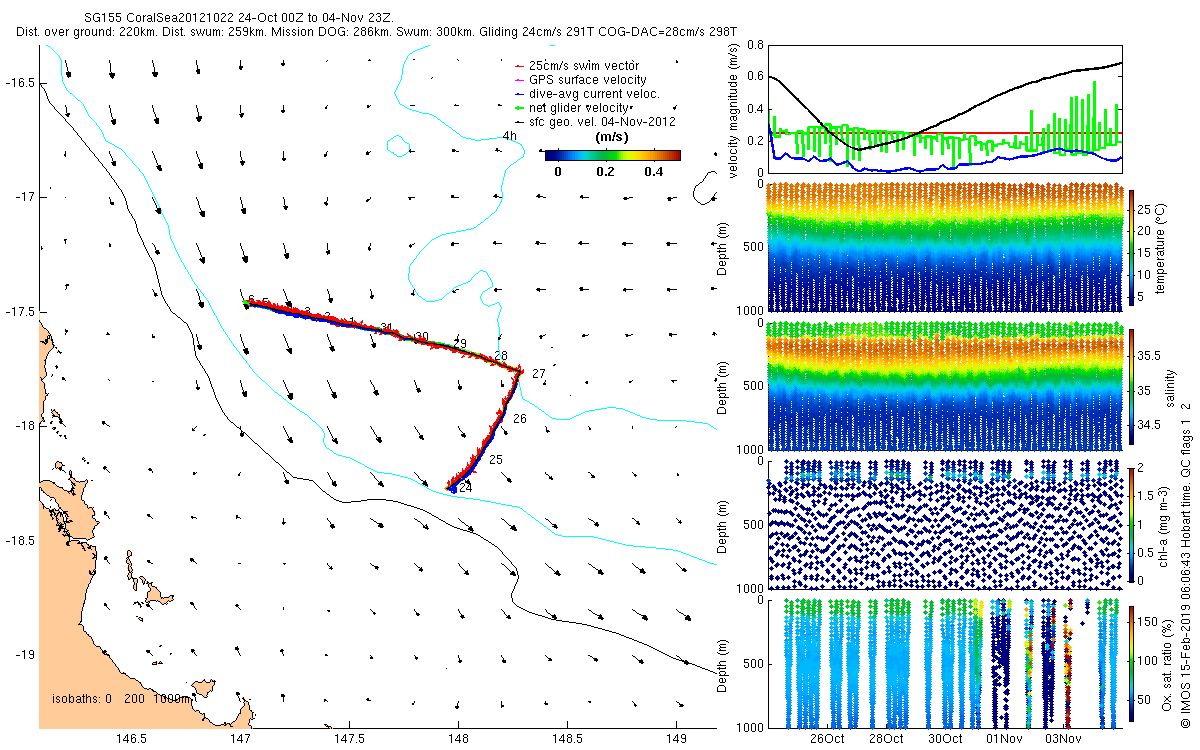Click the -19 latitude tick label
Image resolution: width=1200 pixels, height=750 pixels.
[x=24, y=655]
